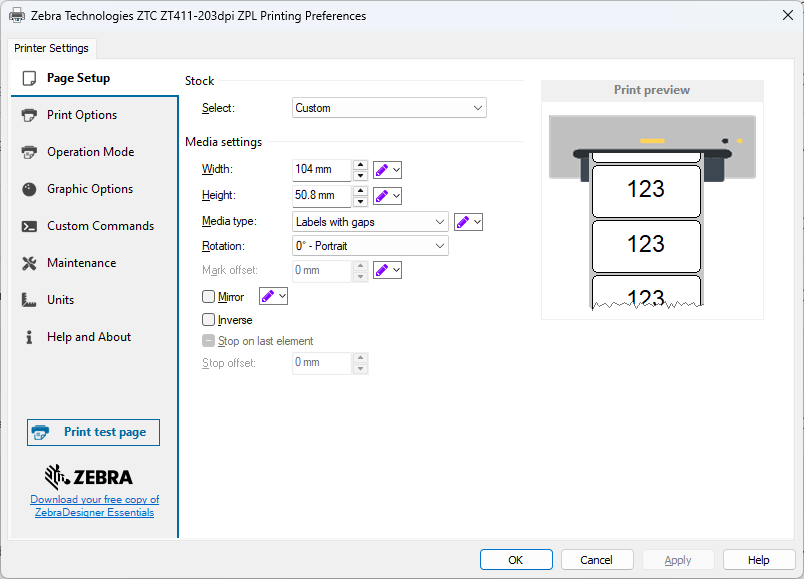Click the Mark offset pencil icon

381,270
